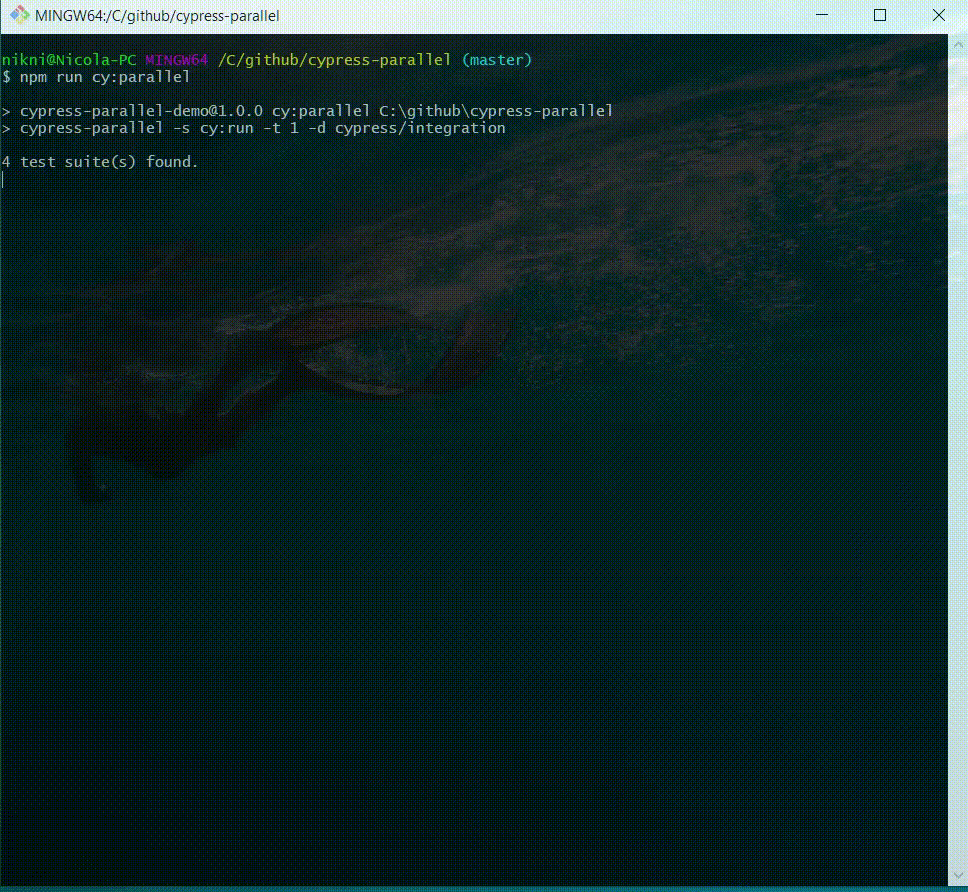Click the C:\github\cypress-parallel path in output
This screenshot has width=968, height=892.
(496, 111)
